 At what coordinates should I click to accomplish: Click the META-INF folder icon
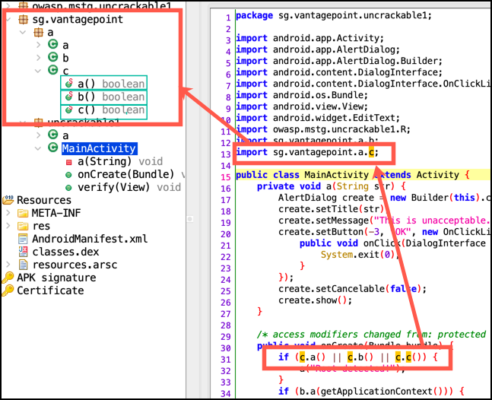point(23,213)
